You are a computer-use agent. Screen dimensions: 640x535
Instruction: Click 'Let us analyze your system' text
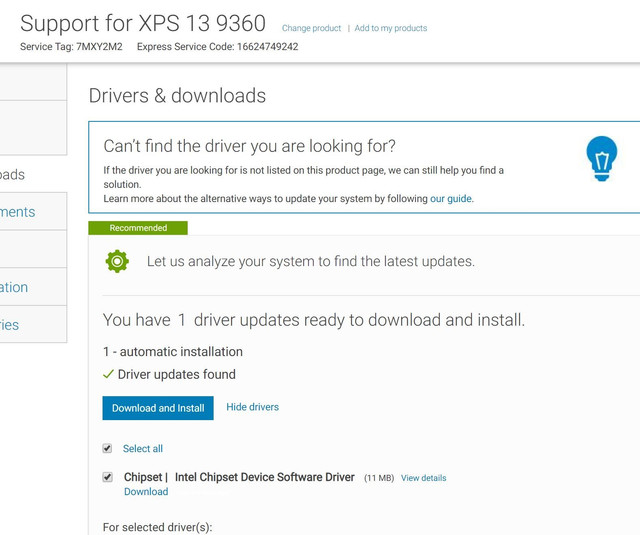click(x=311, y=261)
